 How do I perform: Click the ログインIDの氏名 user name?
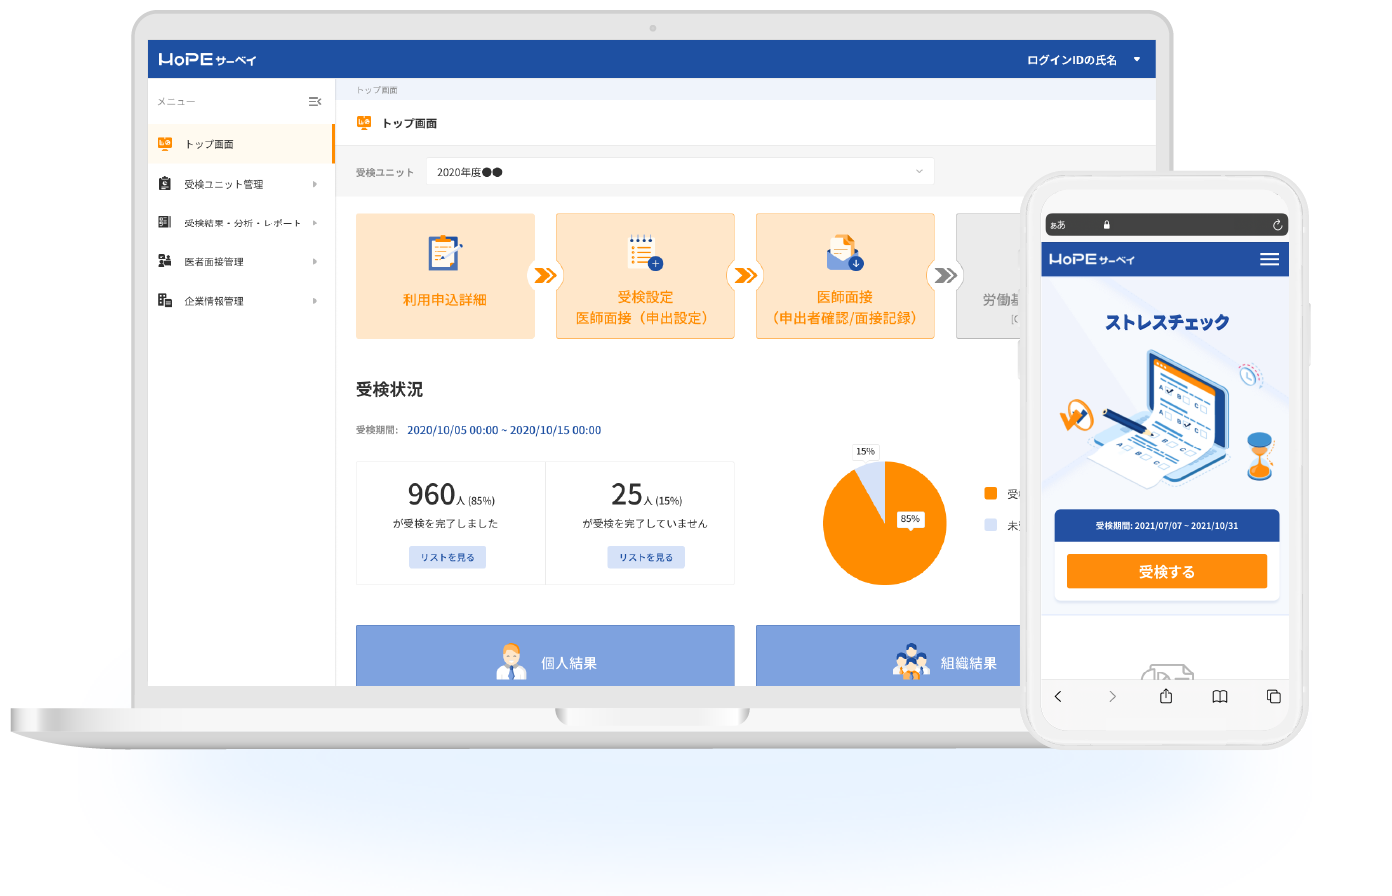pos(1072,60)
